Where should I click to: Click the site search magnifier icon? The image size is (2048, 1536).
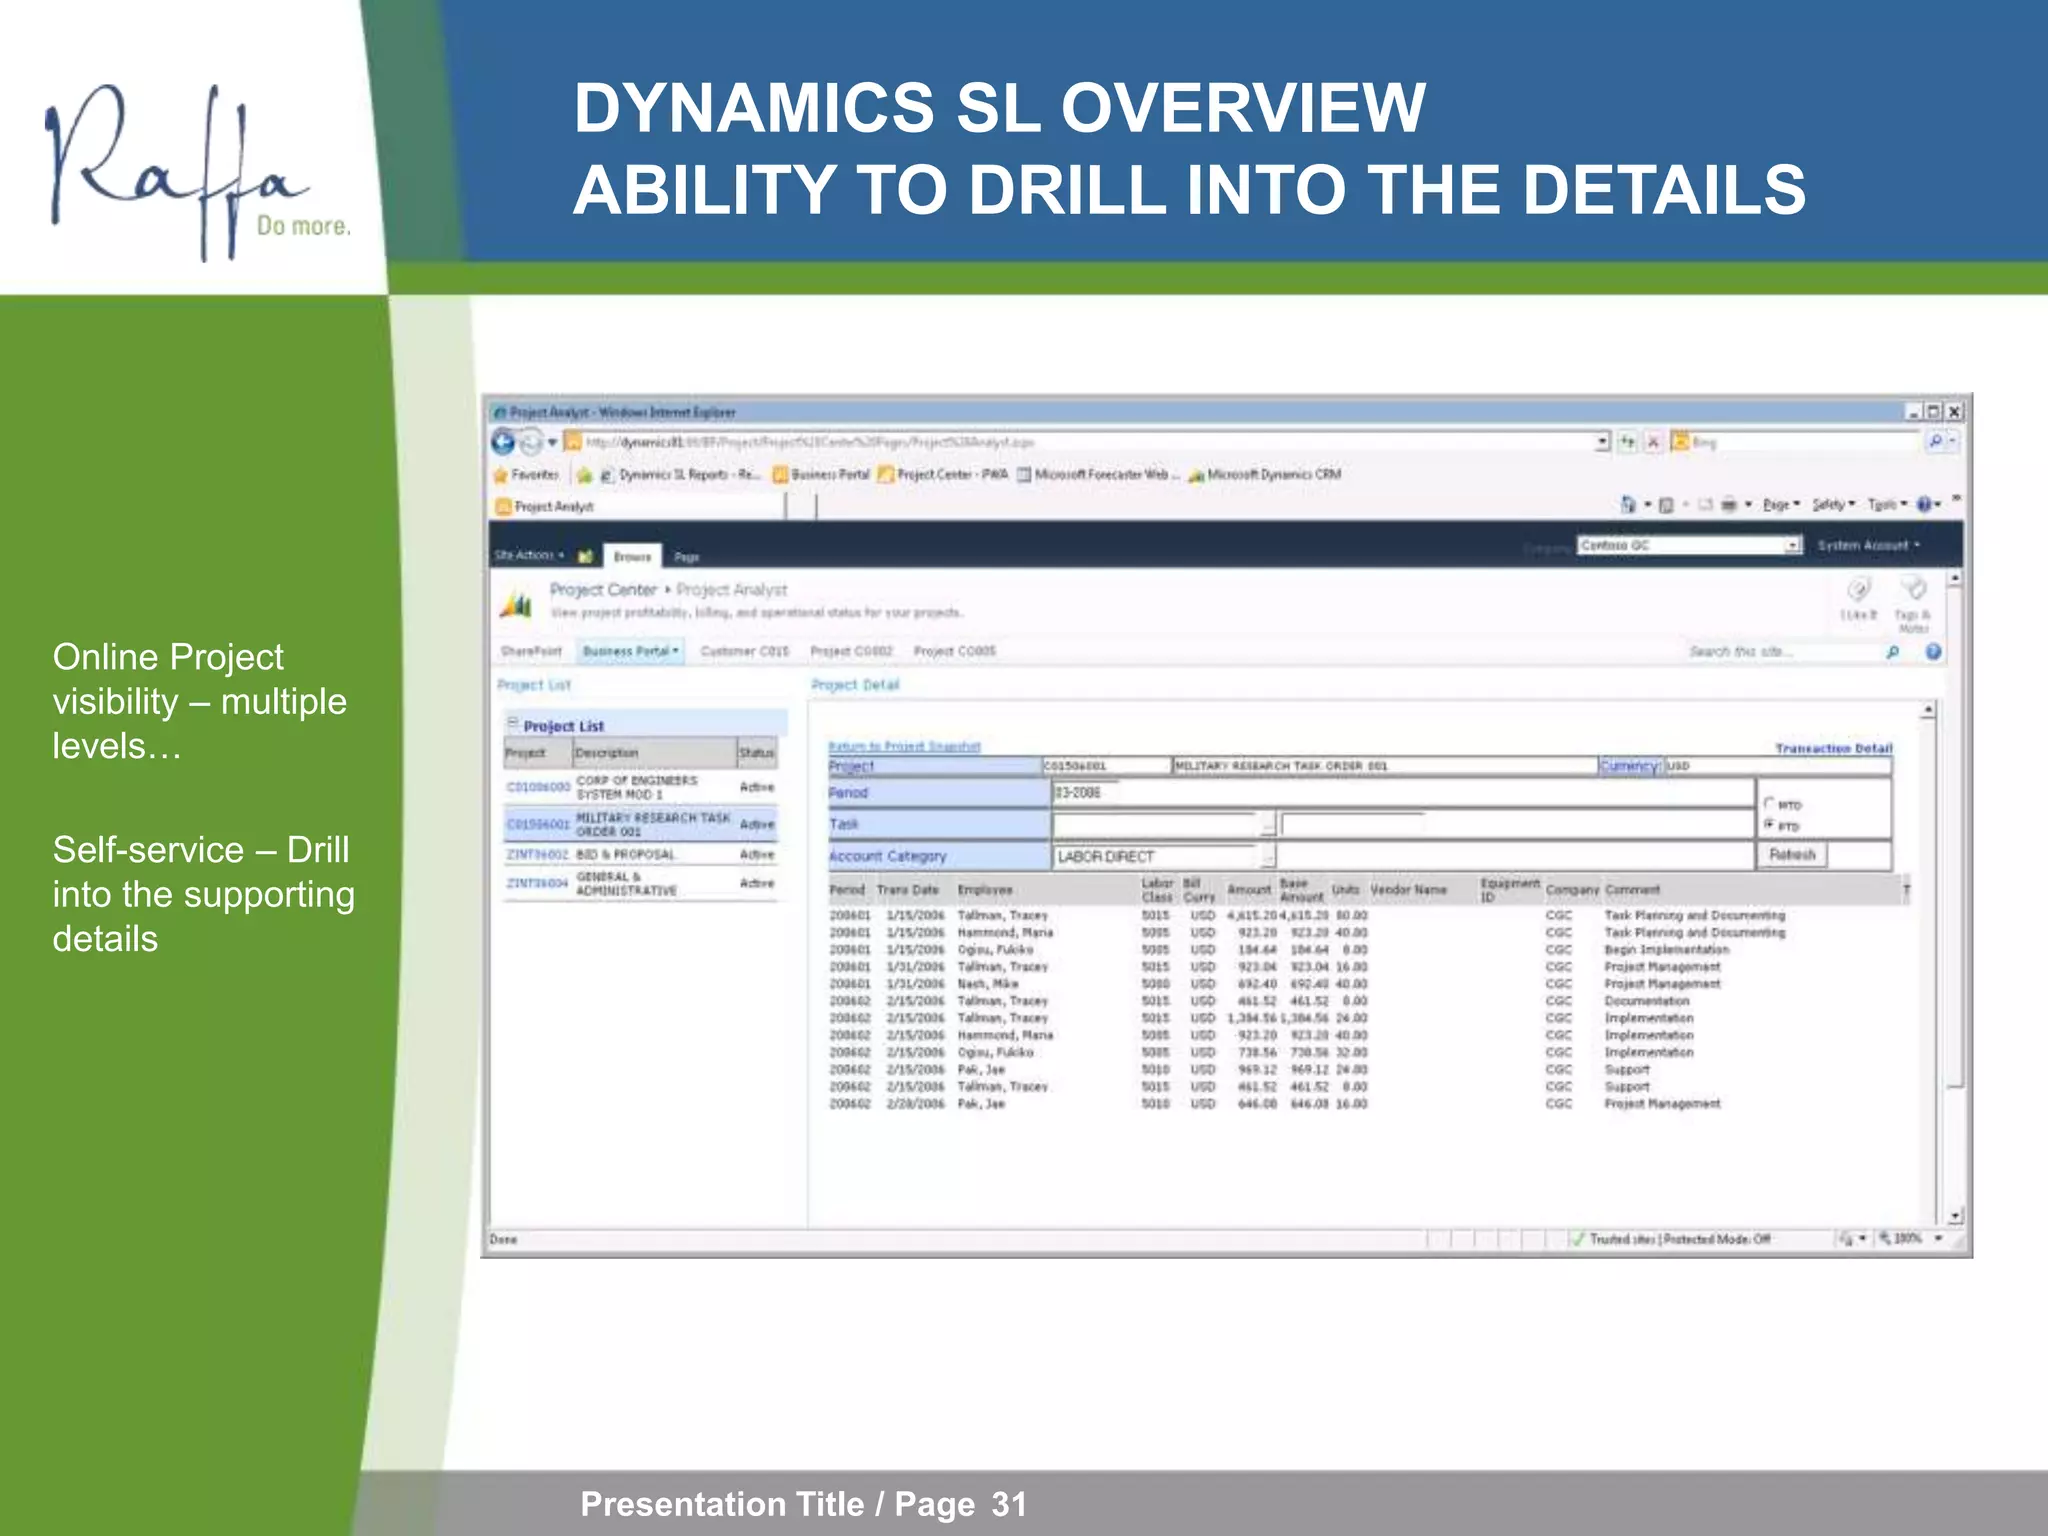point(1892,652)
